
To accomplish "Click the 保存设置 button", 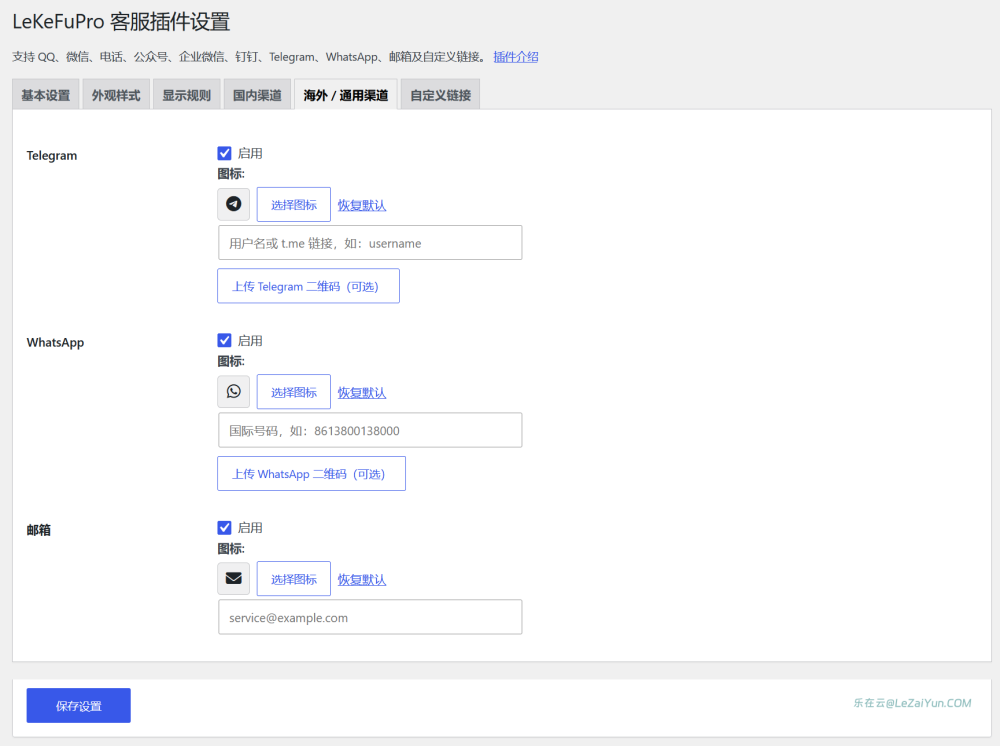I will coord(78,705).
